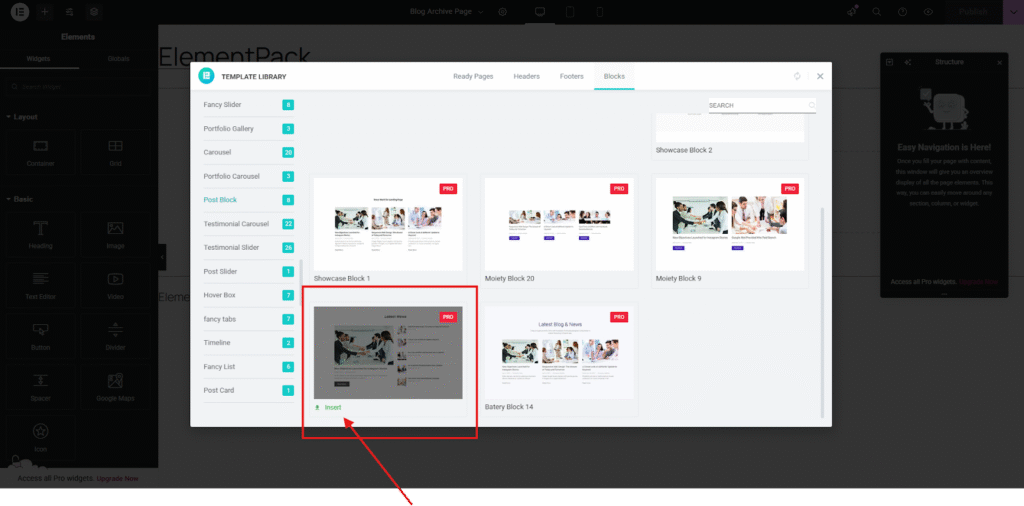Screen dimensions: 1024x506
Task: Collapse the Layout section
Action: point(22,117)
